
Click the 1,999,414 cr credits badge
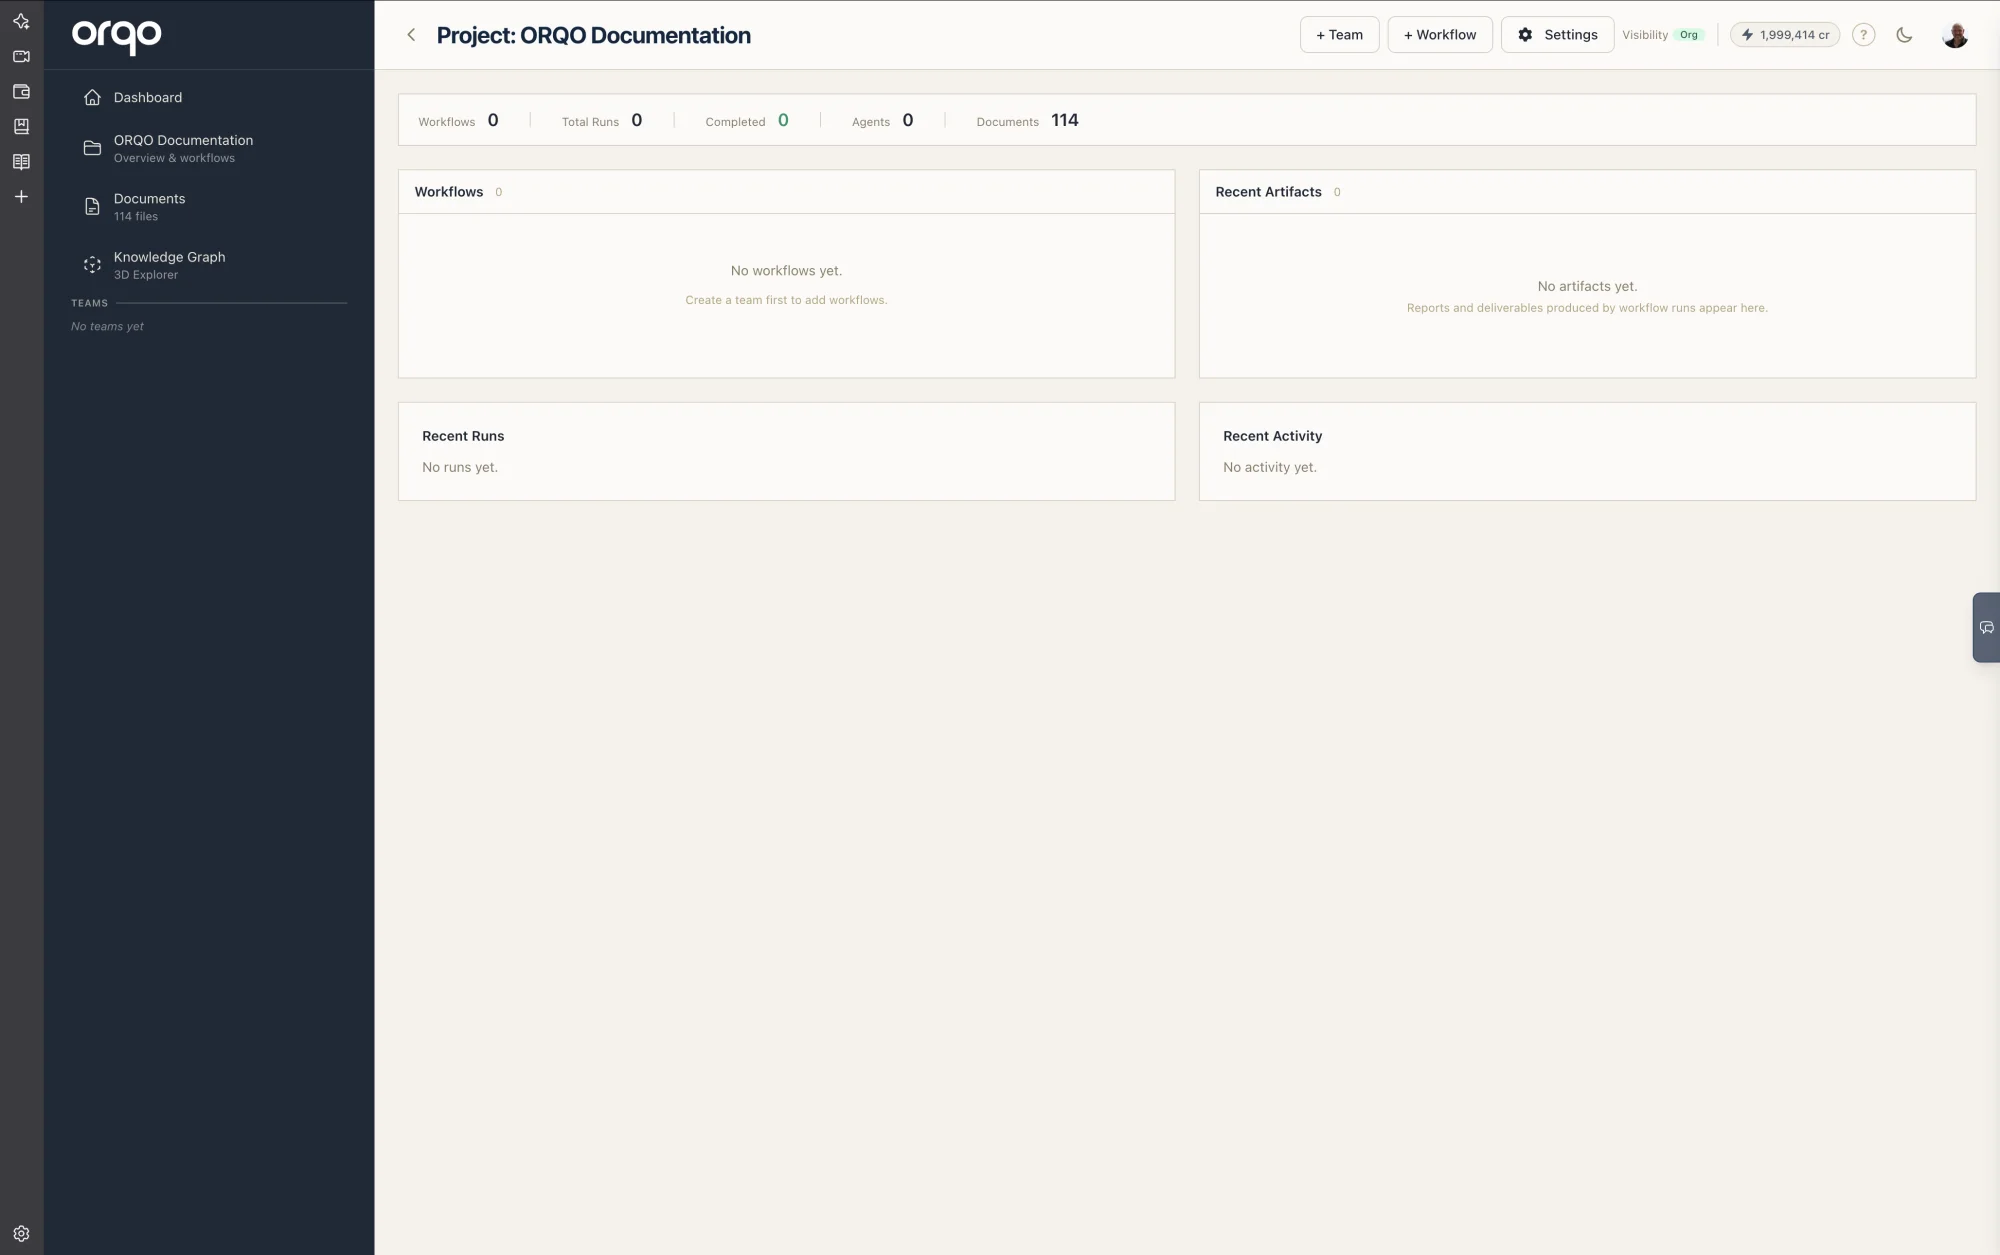(1785, 35)
